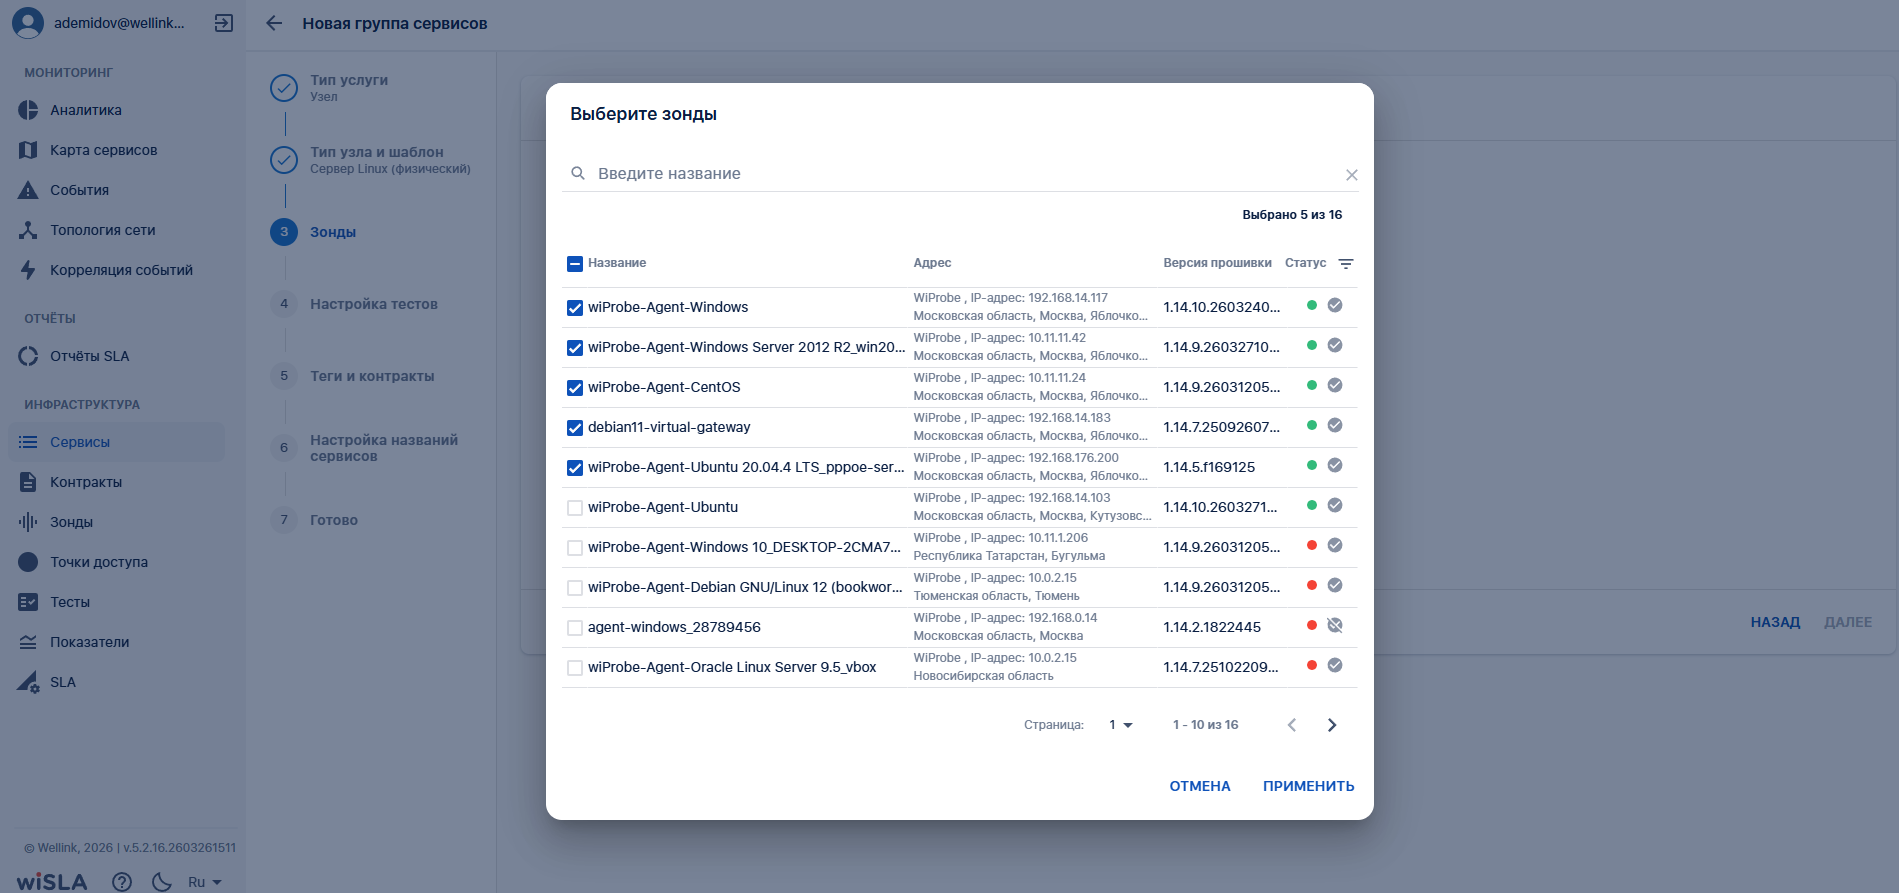The image size is (1899, 893).
Task: Click the Network Topology icon
Action: [x=28, y=230]
